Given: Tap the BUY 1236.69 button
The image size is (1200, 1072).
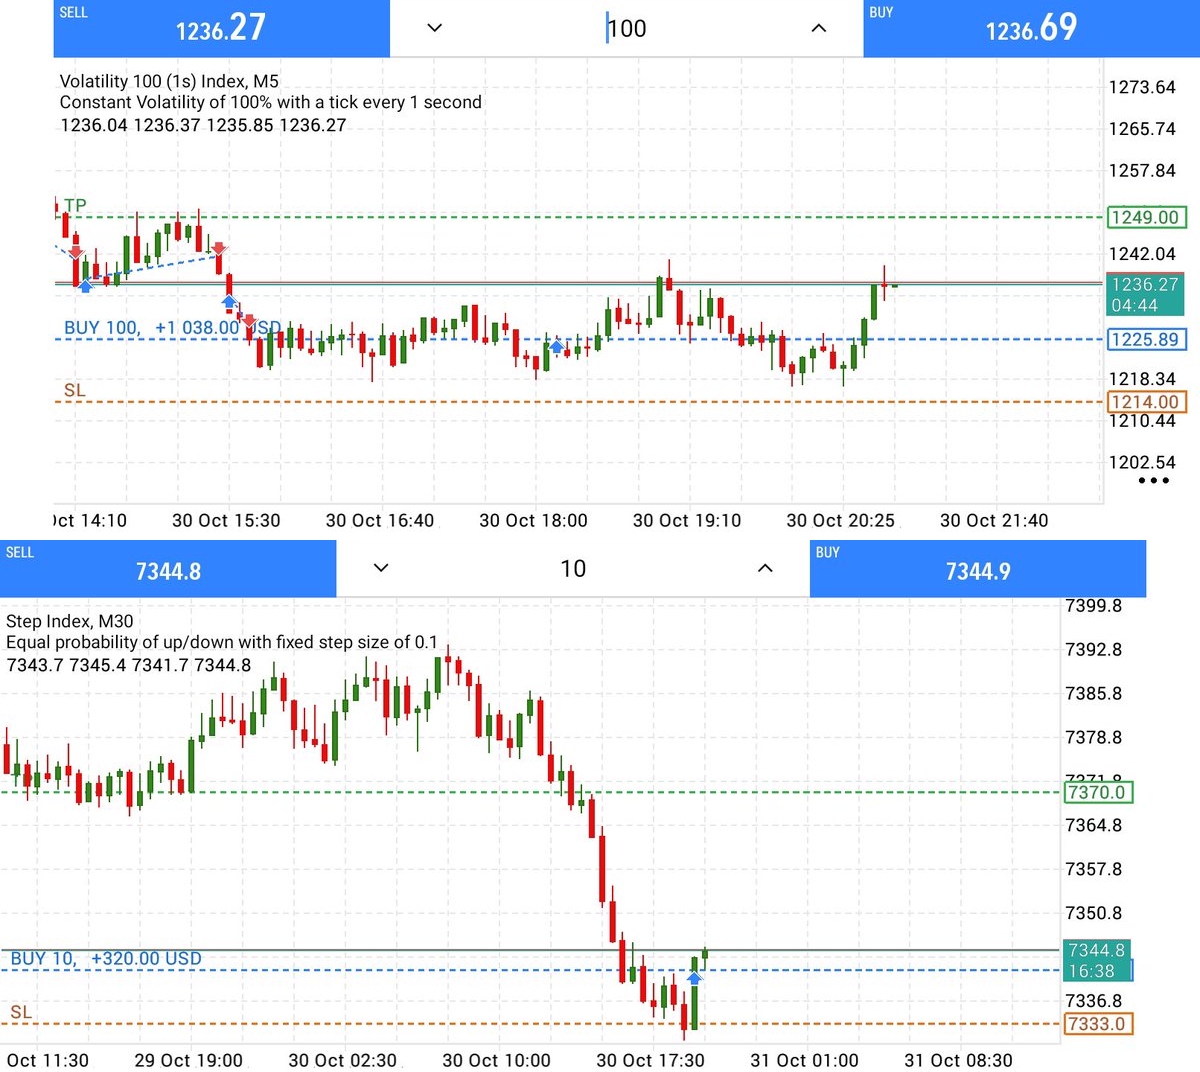Looking at the screenshot, I should coord(1031,28).
